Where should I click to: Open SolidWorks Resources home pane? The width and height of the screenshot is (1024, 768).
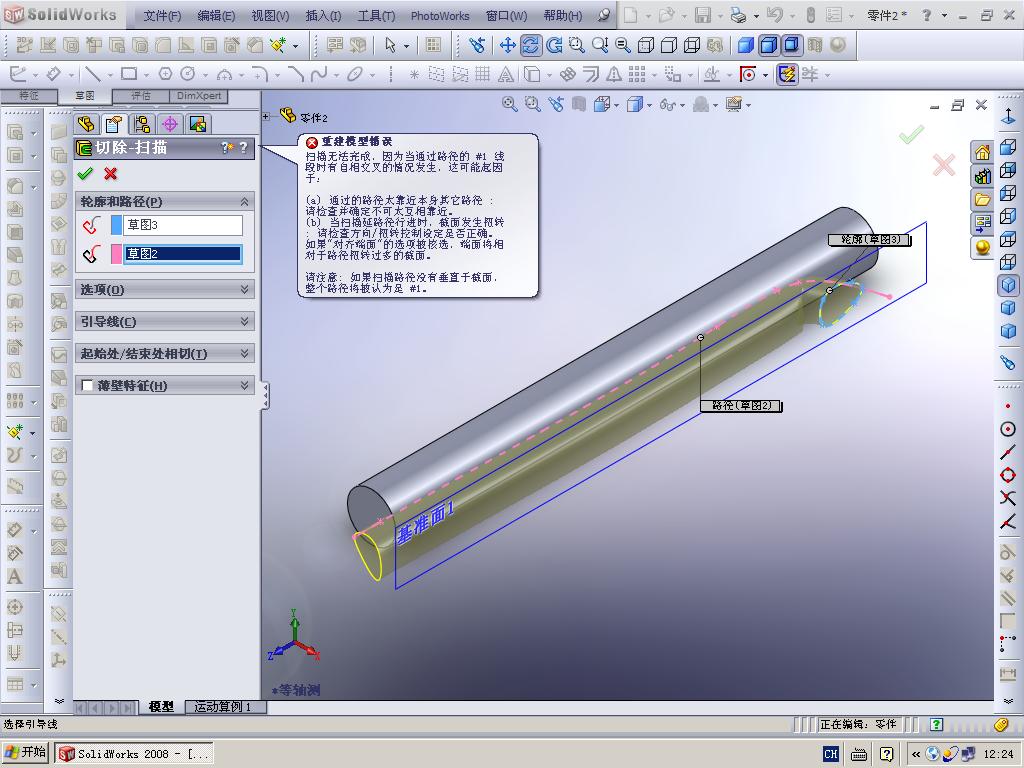point(982,153)
